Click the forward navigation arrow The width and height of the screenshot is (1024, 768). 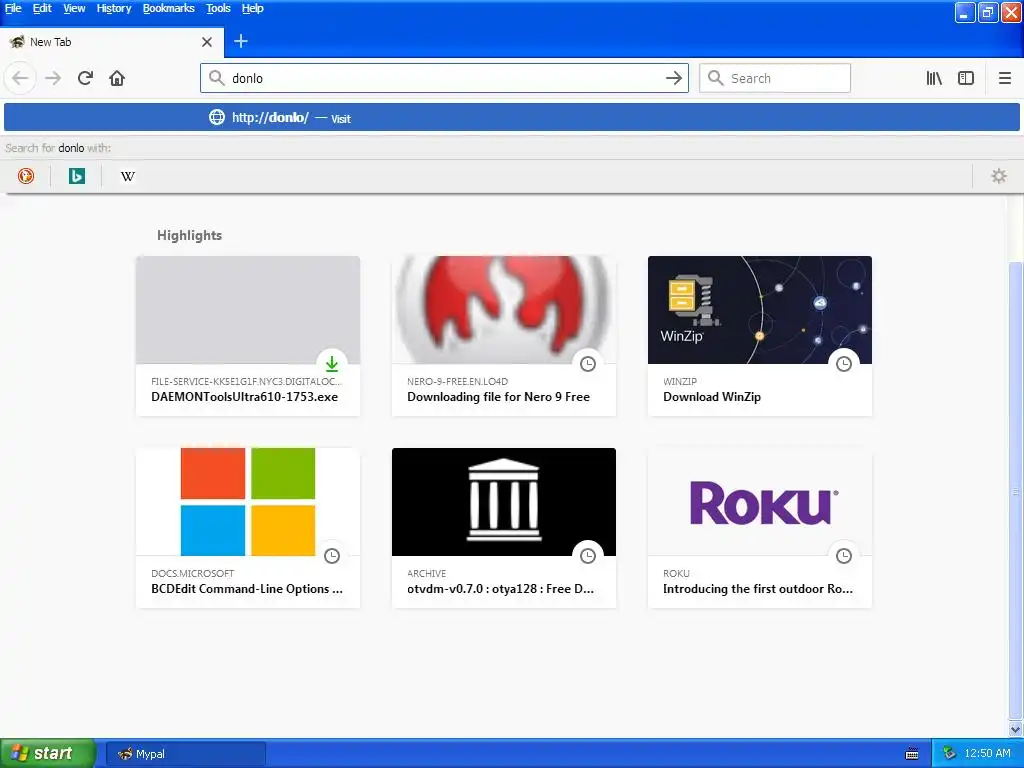[x=53, y=78]
